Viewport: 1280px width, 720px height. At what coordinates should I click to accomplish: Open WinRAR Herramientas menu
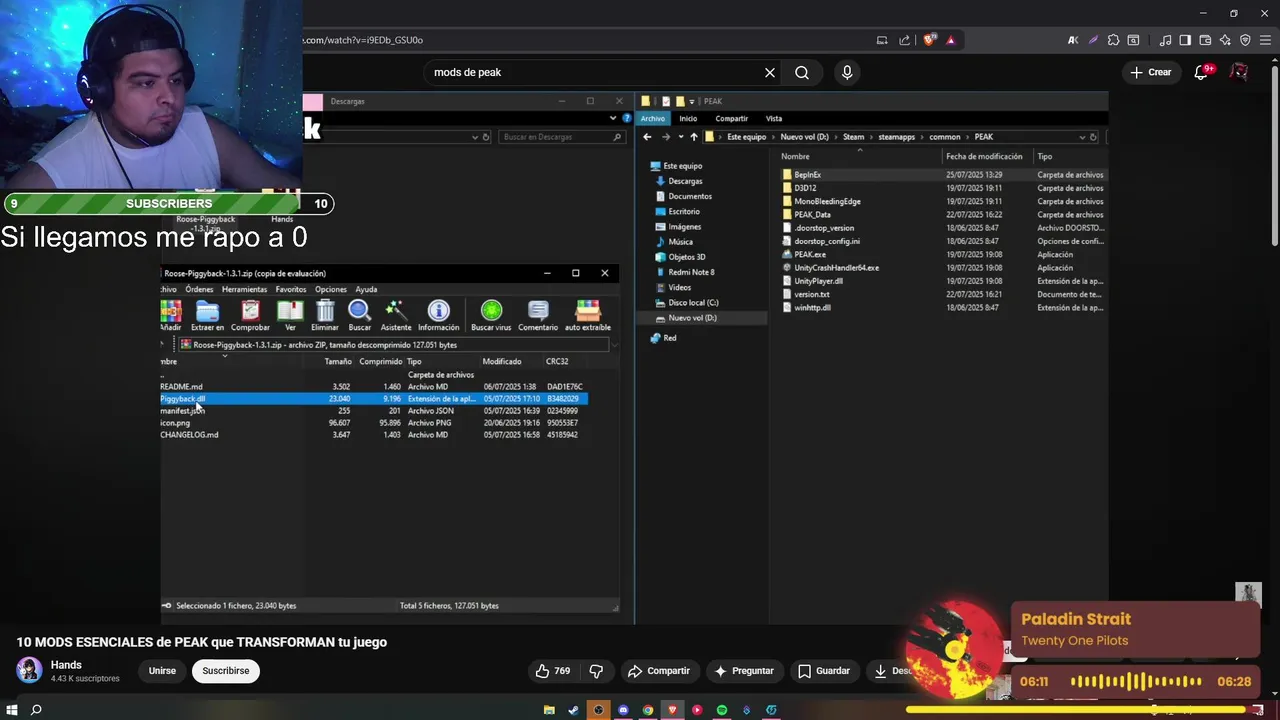pyautogui.click(x=244, y=289)
